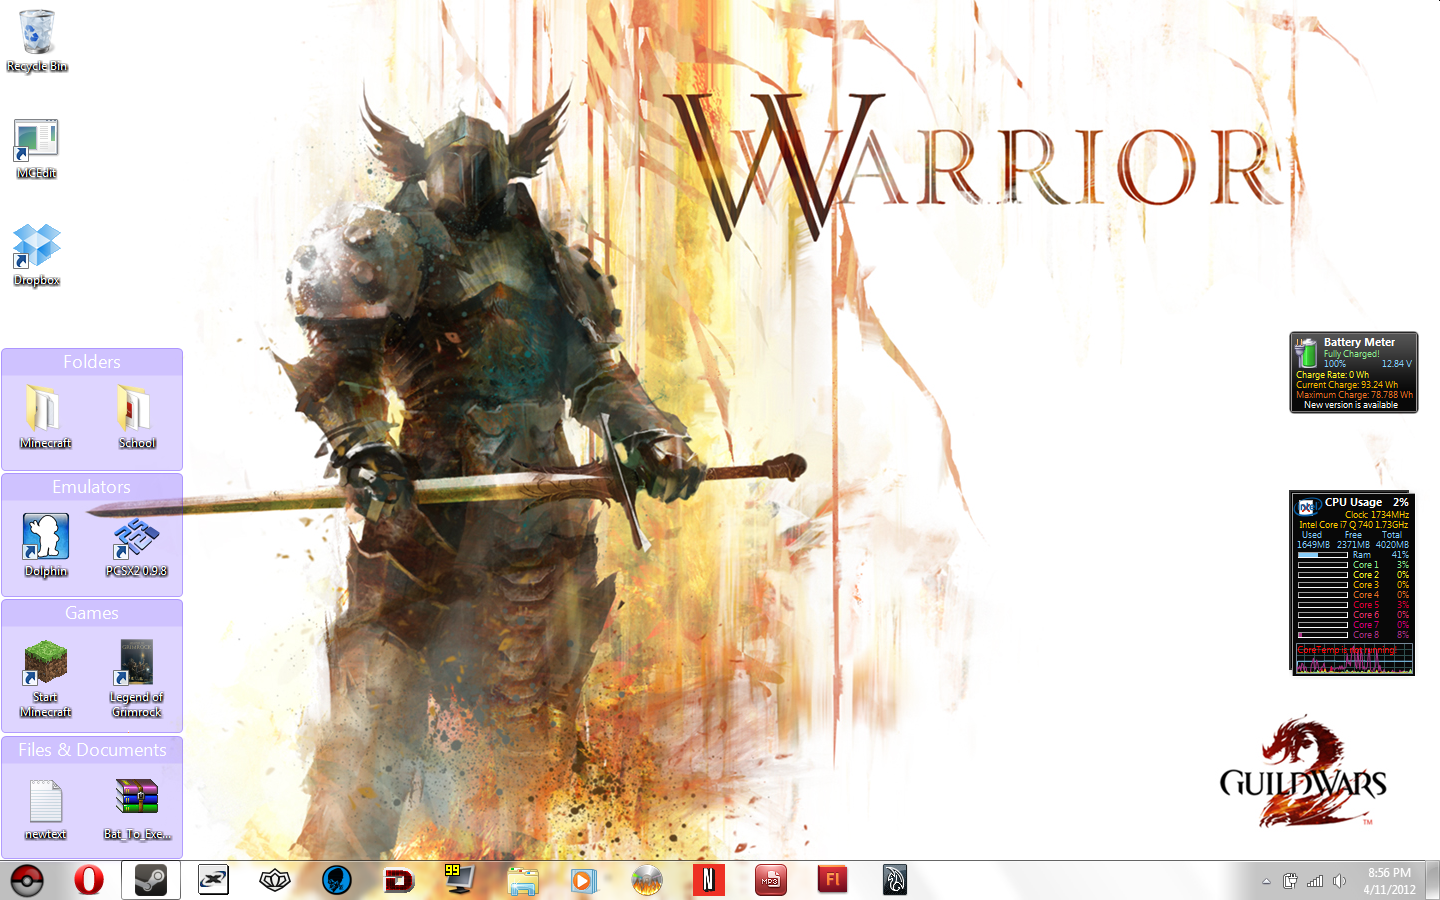The width and height of the screenshot is (1440, 900).
Task: Open Windows Explorer folder icon in taskbar
Action: point(523,880)
